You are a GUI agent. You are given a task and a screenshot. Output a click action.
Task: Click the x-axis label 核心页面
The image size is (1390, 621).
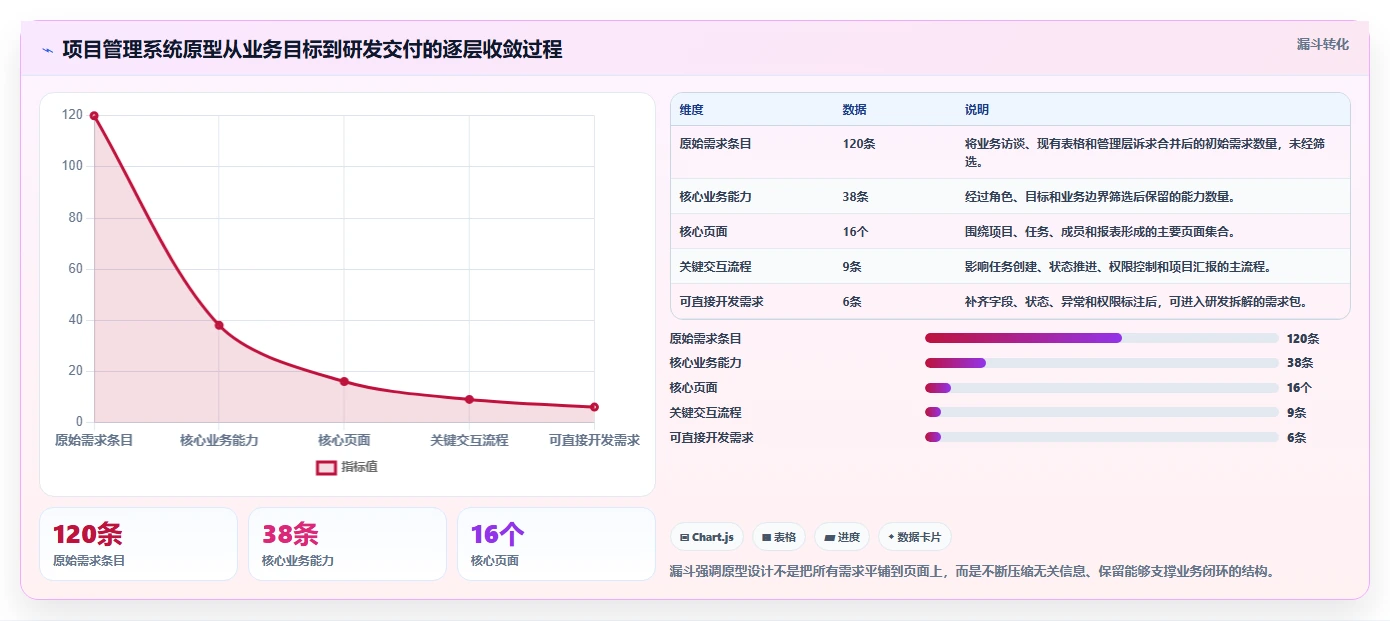click(344, 440)
